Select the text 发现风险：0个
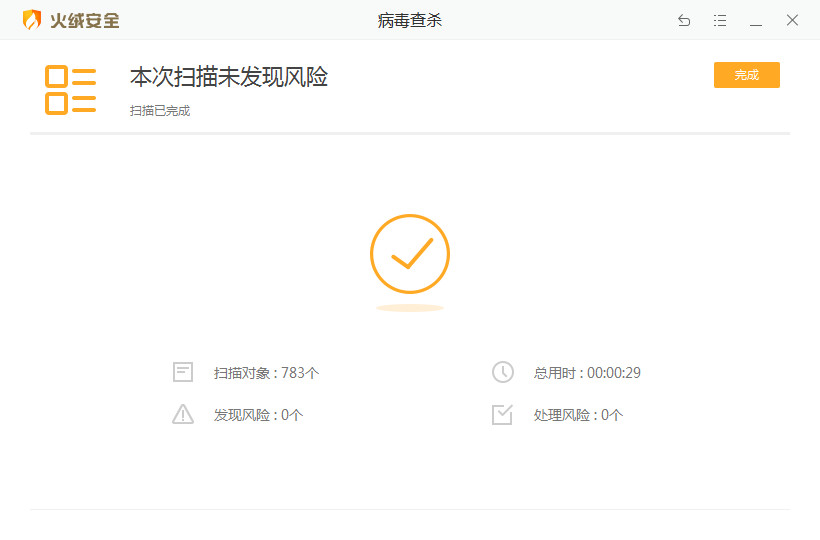820x540 pixels. 258,415
